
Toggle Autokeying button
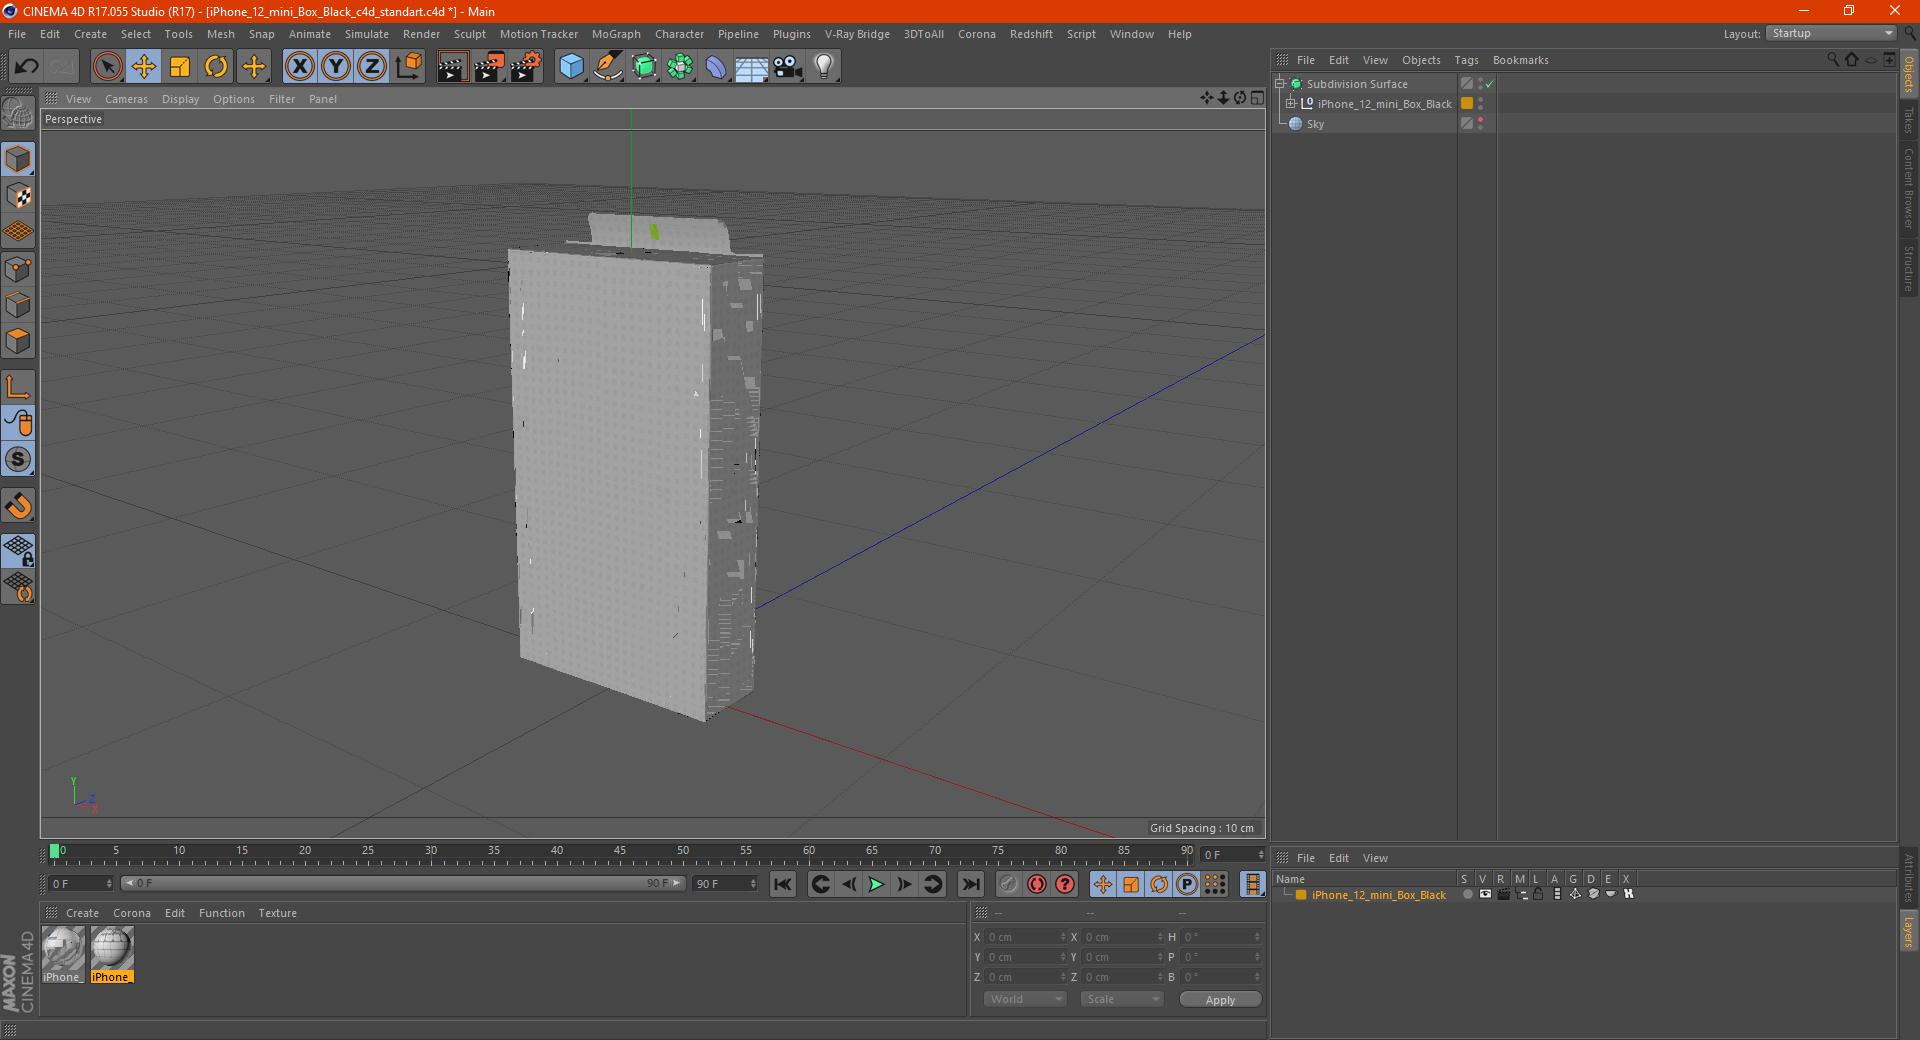(1037, 884)
